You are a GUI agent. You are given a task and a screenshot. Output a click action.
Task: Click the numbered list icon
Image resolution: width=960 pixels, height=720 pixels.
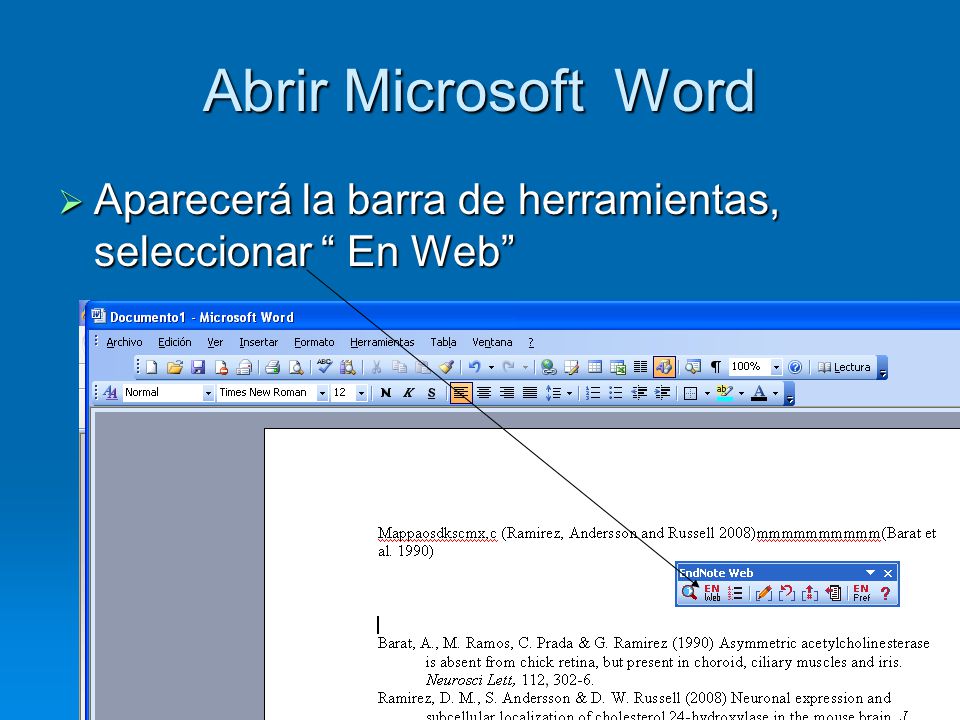click(593, 392)
